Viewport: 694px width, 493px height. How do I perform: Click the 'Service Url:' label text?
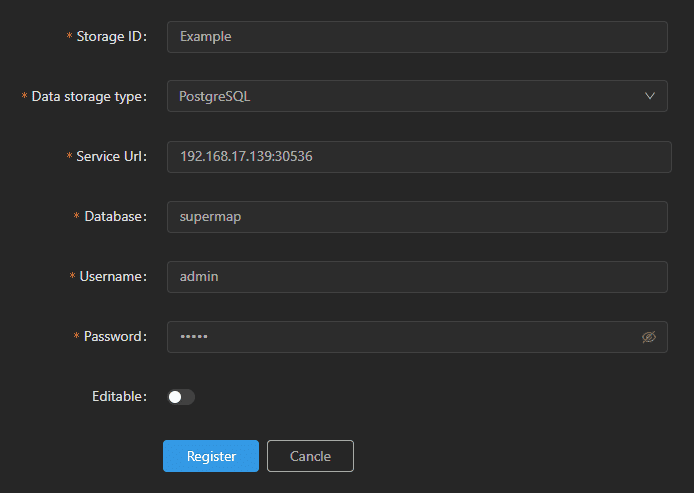click(112, 156)
